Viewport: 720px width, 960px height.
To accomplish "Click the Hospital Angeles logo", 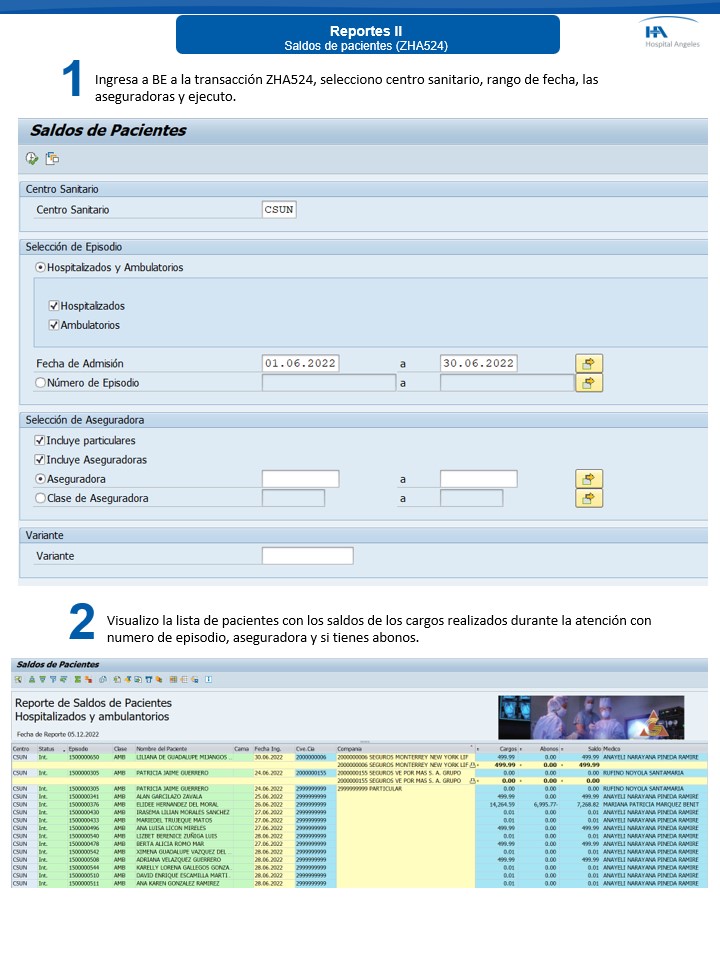I will (x=672, y=35).
